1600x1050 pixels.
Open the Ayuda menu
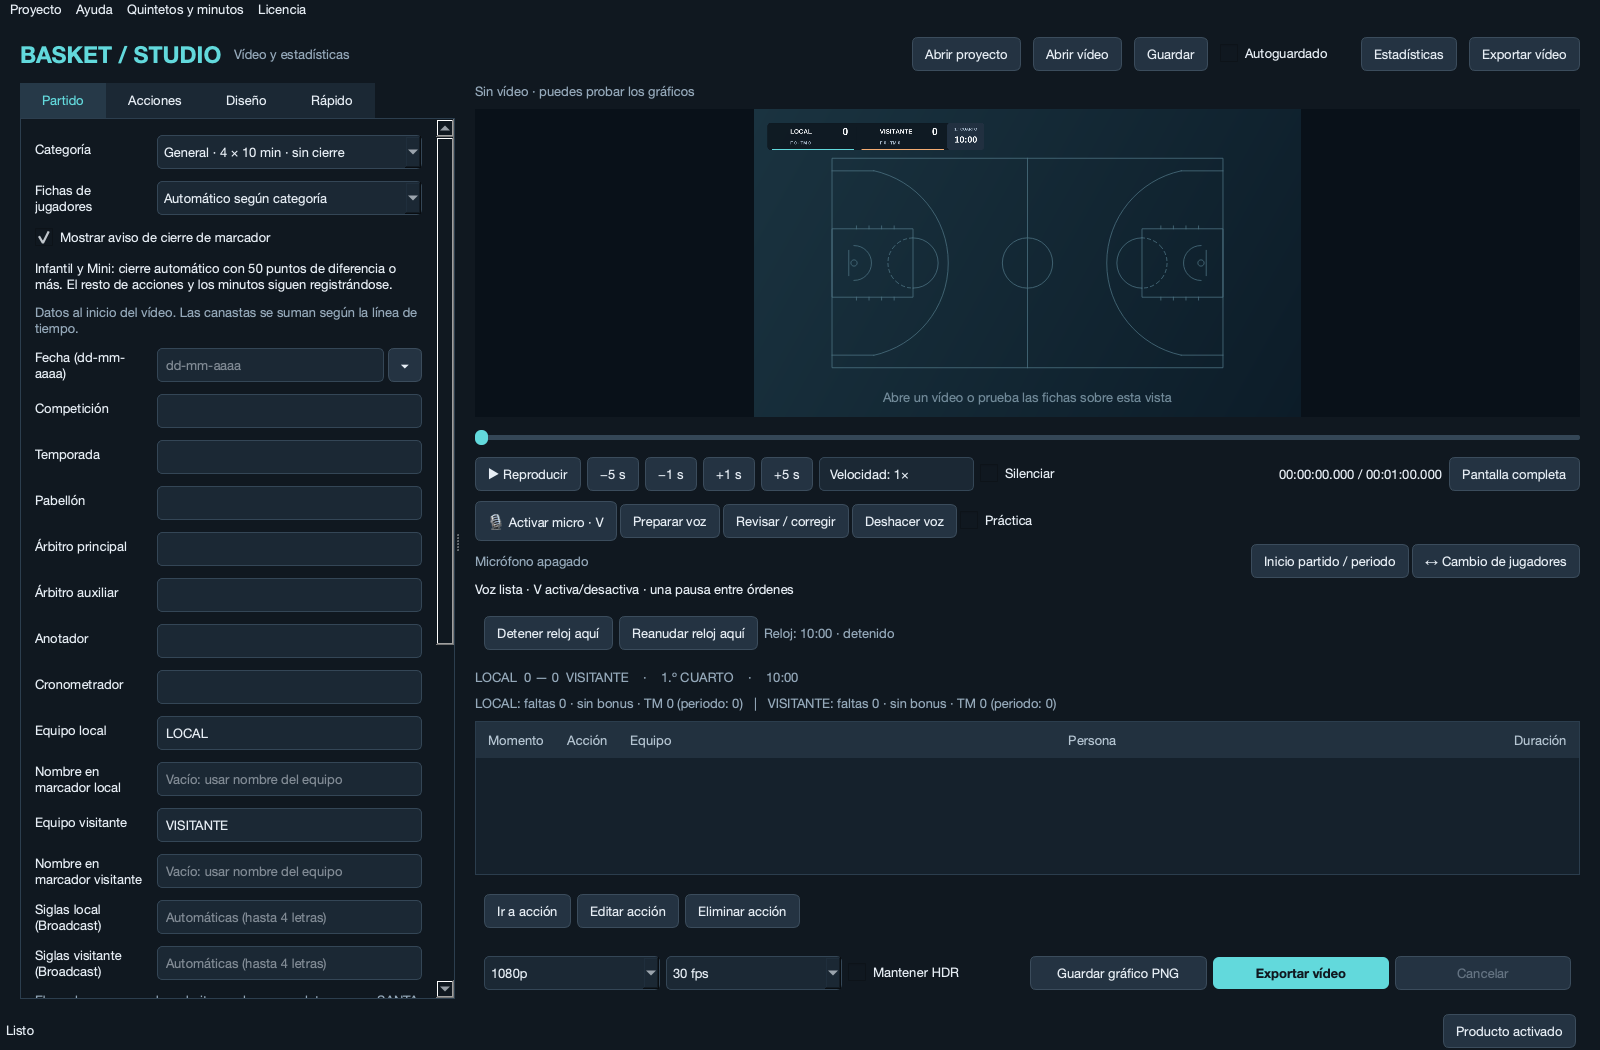[x=94, y=10]
